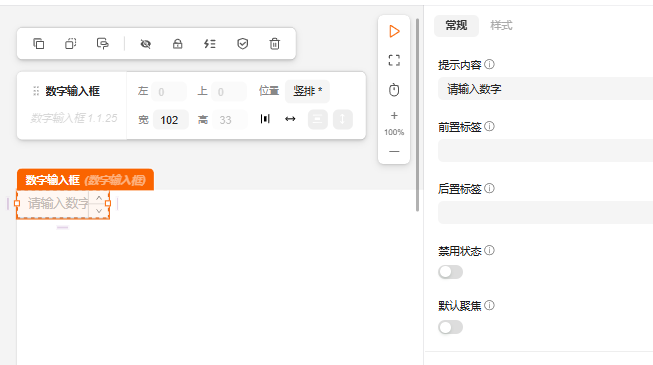
Task: Click the 高 height field showing 33
Action: point(230,120)
